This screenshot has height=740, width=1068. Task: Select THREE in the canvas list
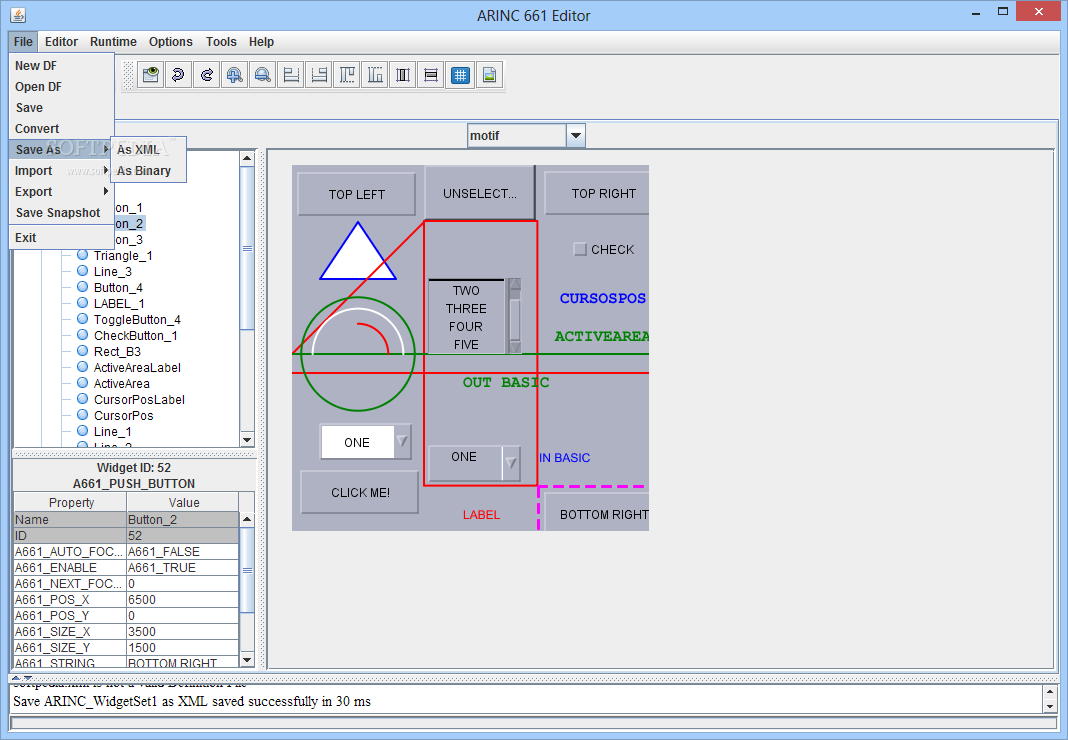tap(466, 309)
